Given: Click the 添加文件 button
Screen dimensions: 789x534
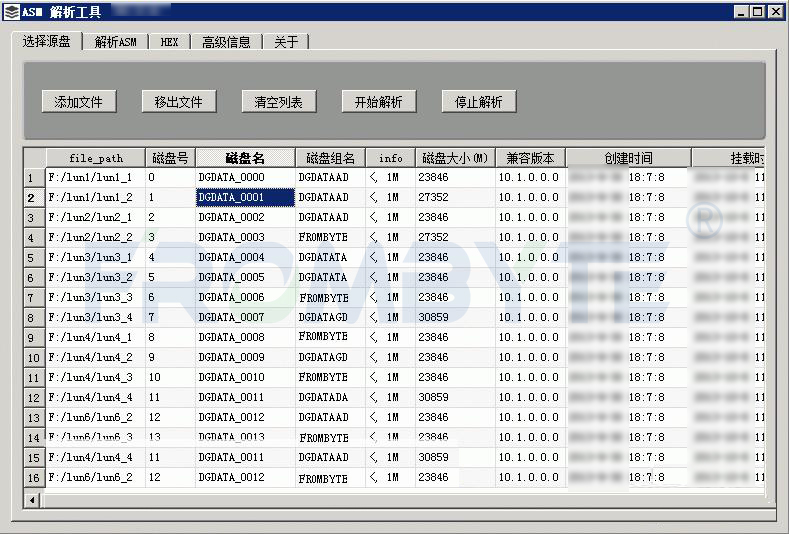Looking at the screenshot, I should coord(79,102).
